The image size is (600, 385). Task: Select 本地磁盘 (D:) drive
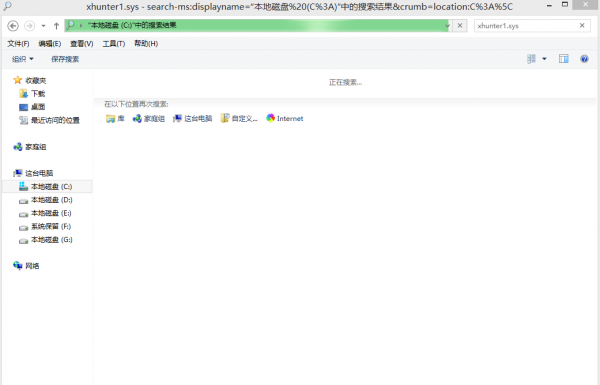pos(46,200)
